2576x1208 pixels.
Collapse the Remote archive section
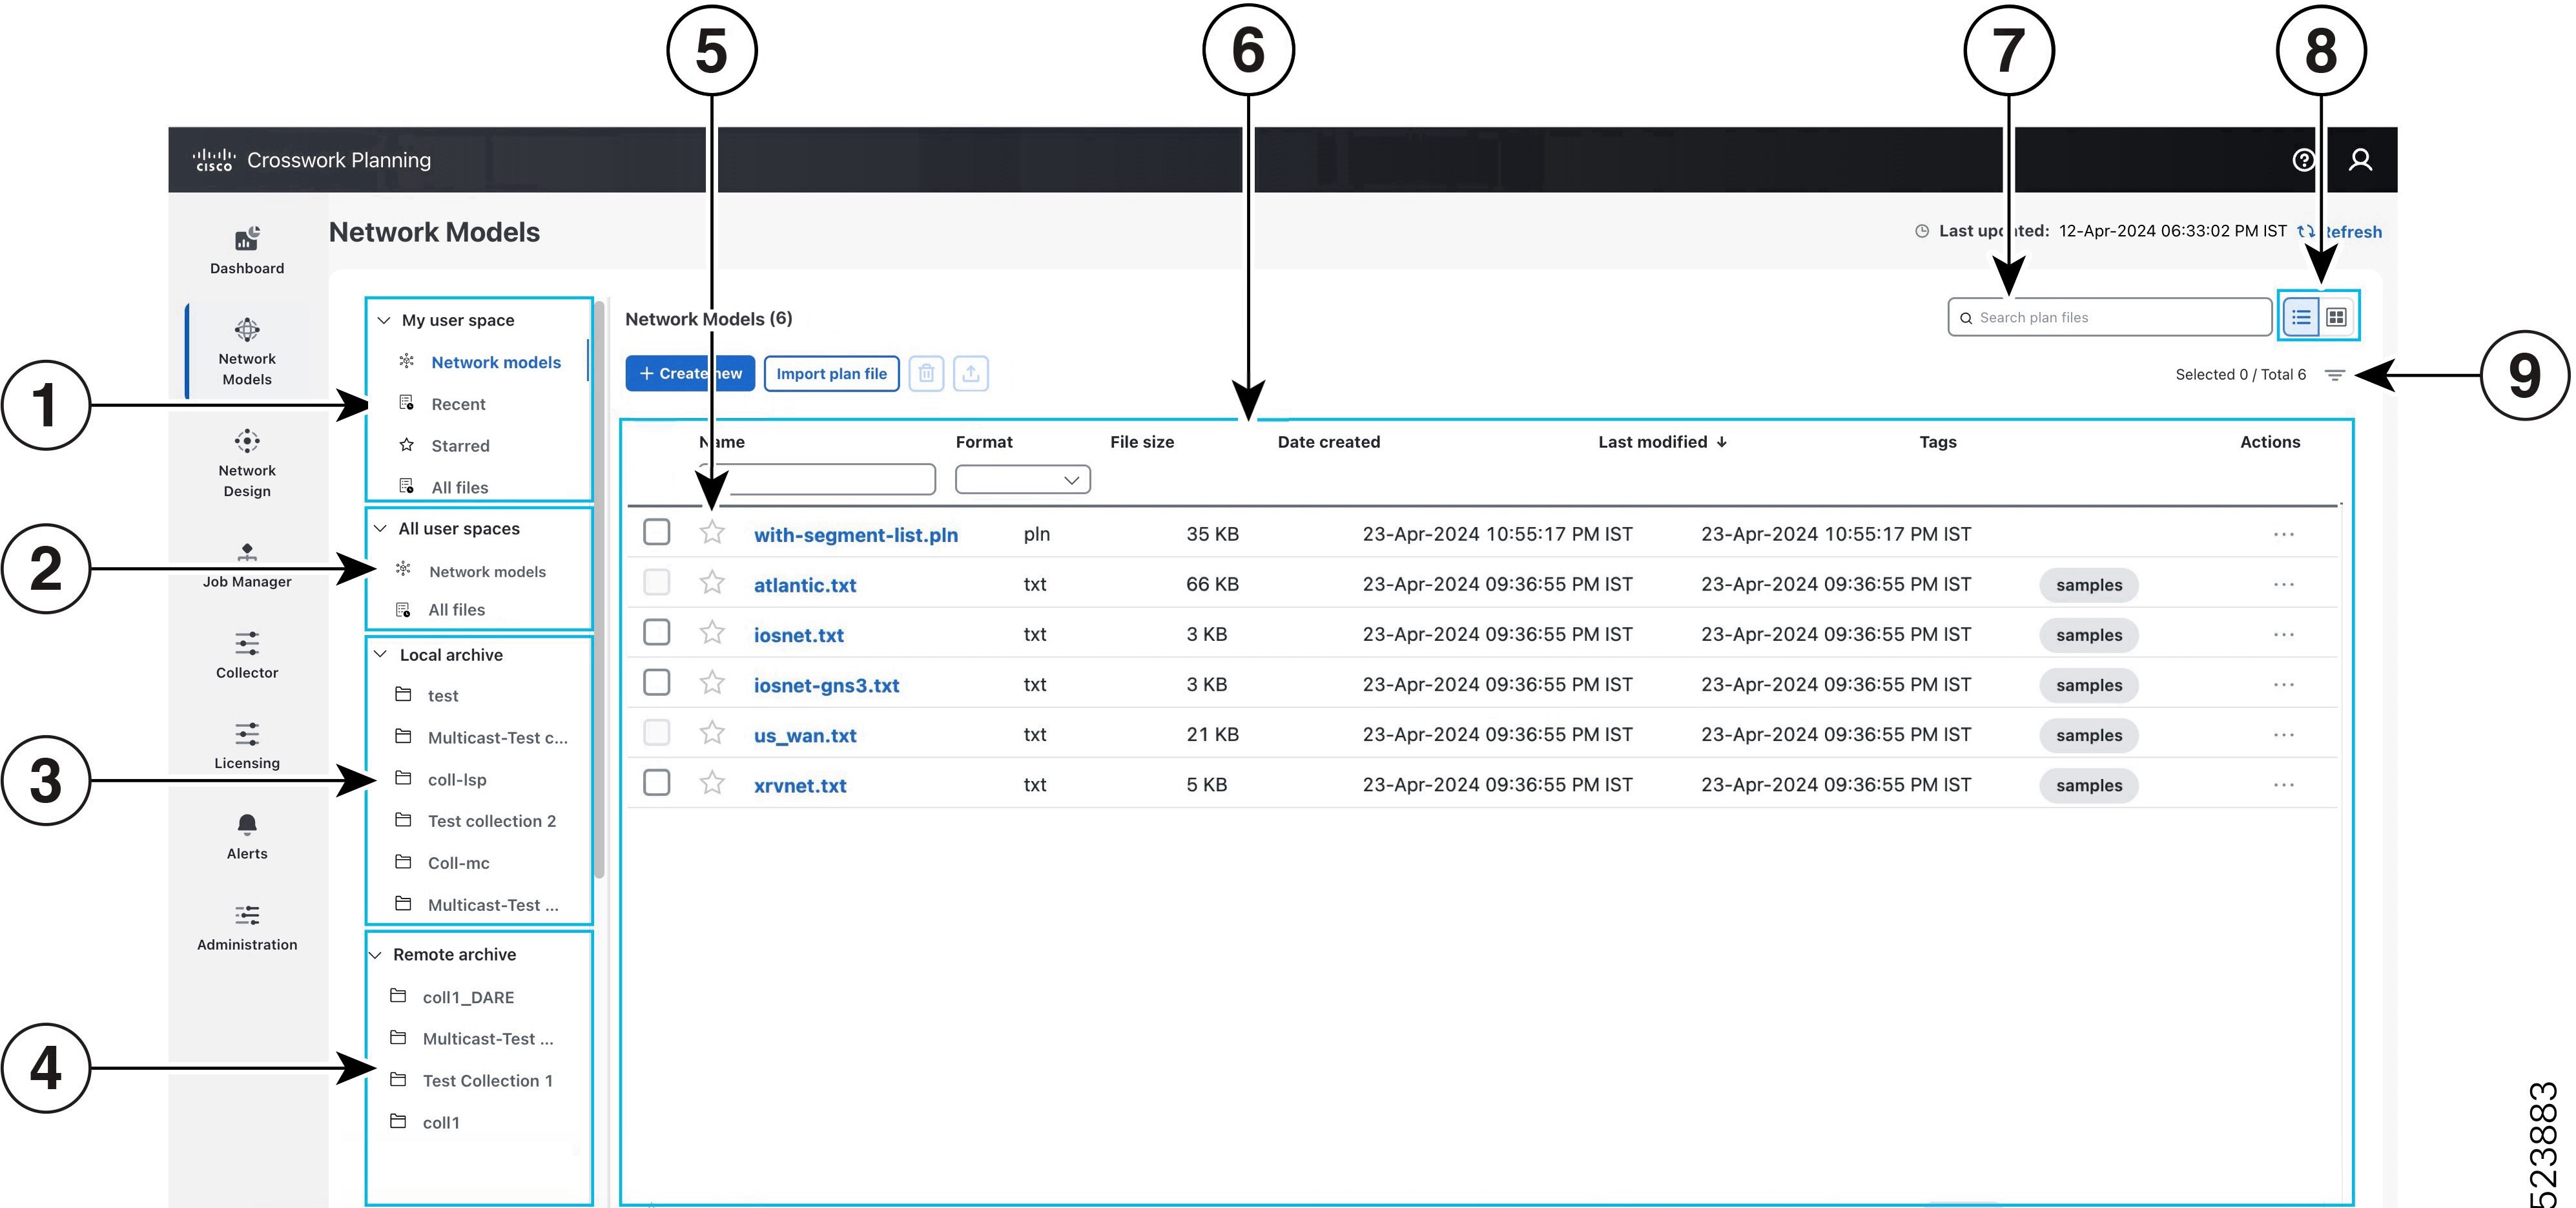coord(376,955)
